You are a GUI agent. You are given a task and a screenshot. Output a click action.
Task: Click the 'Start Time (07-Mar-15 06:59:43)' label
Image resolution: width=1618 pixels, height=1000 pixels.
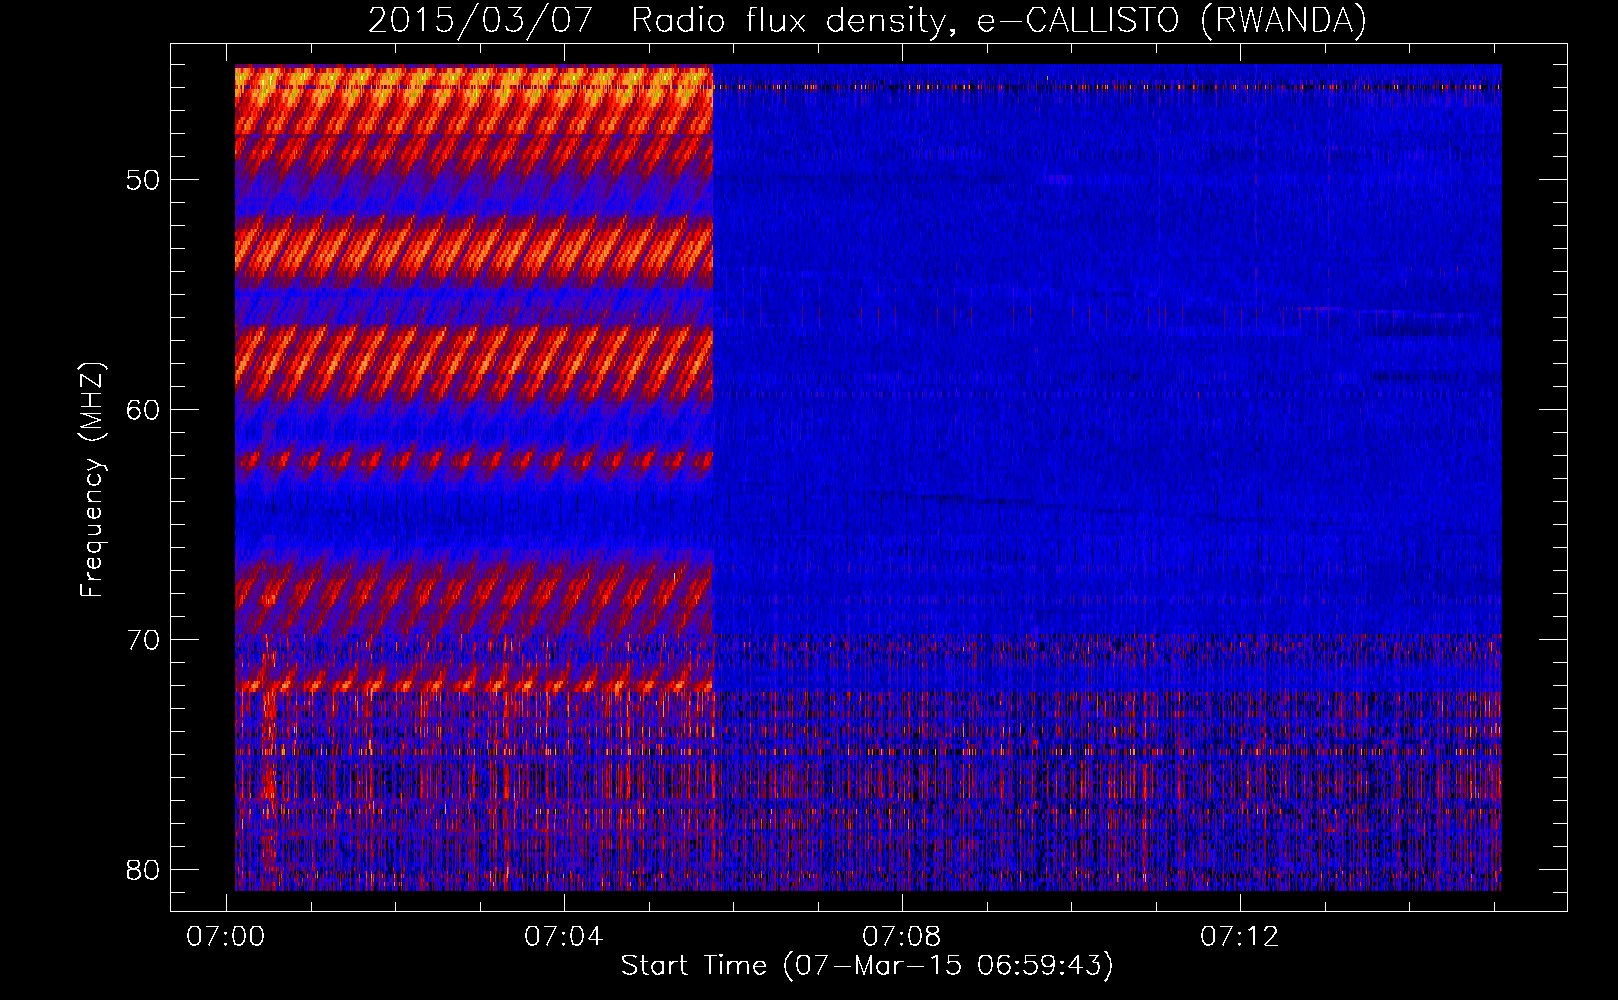pos(867,965)
